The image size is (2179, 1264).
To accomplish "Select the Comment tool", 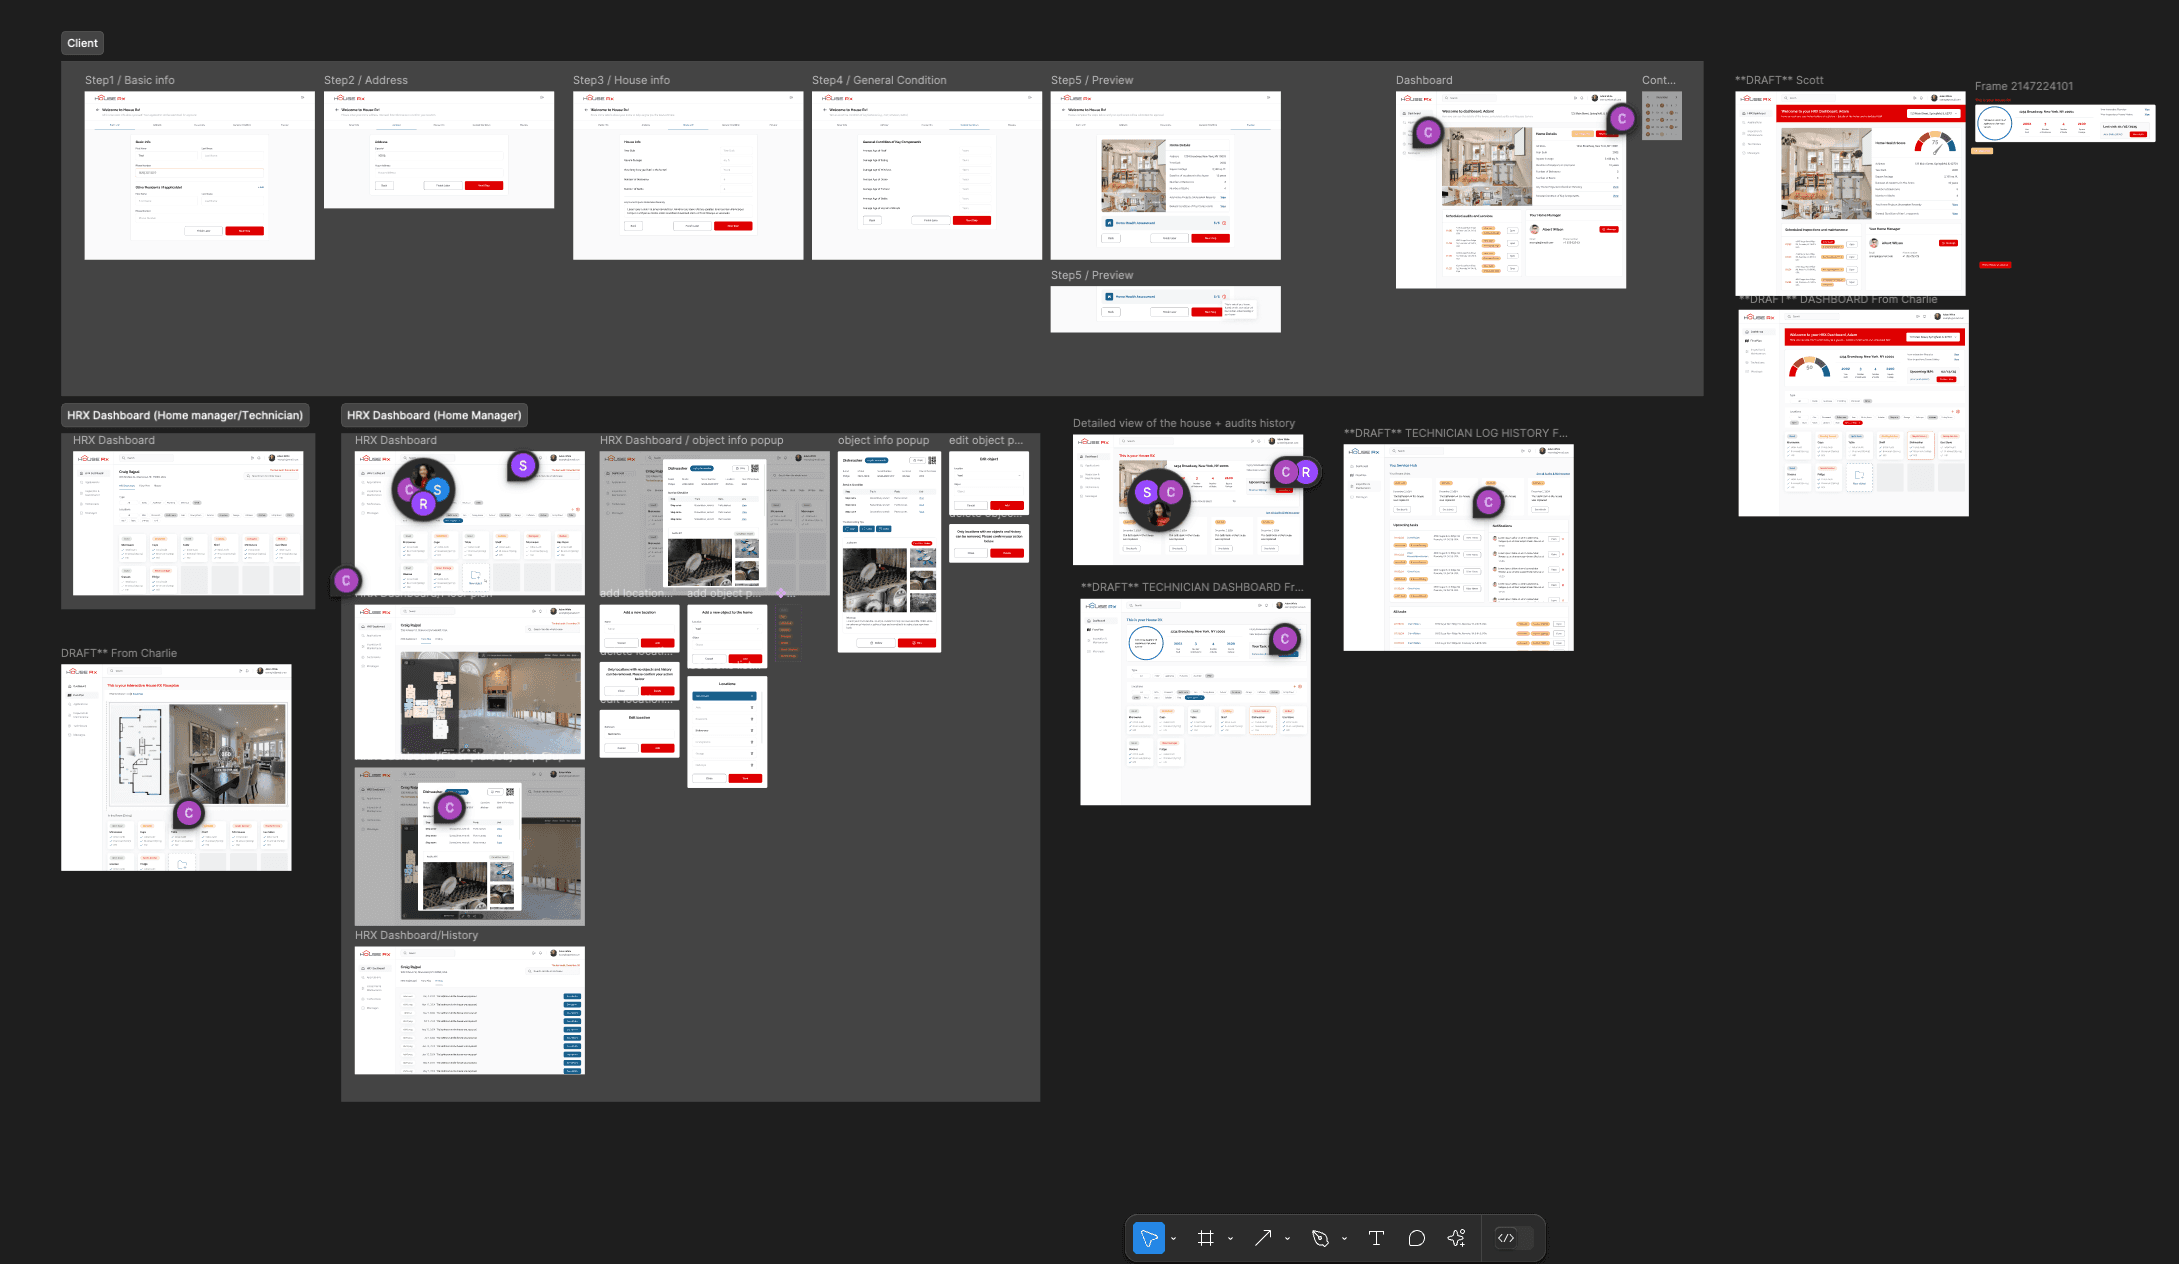I will (x=1416, y=1237).
